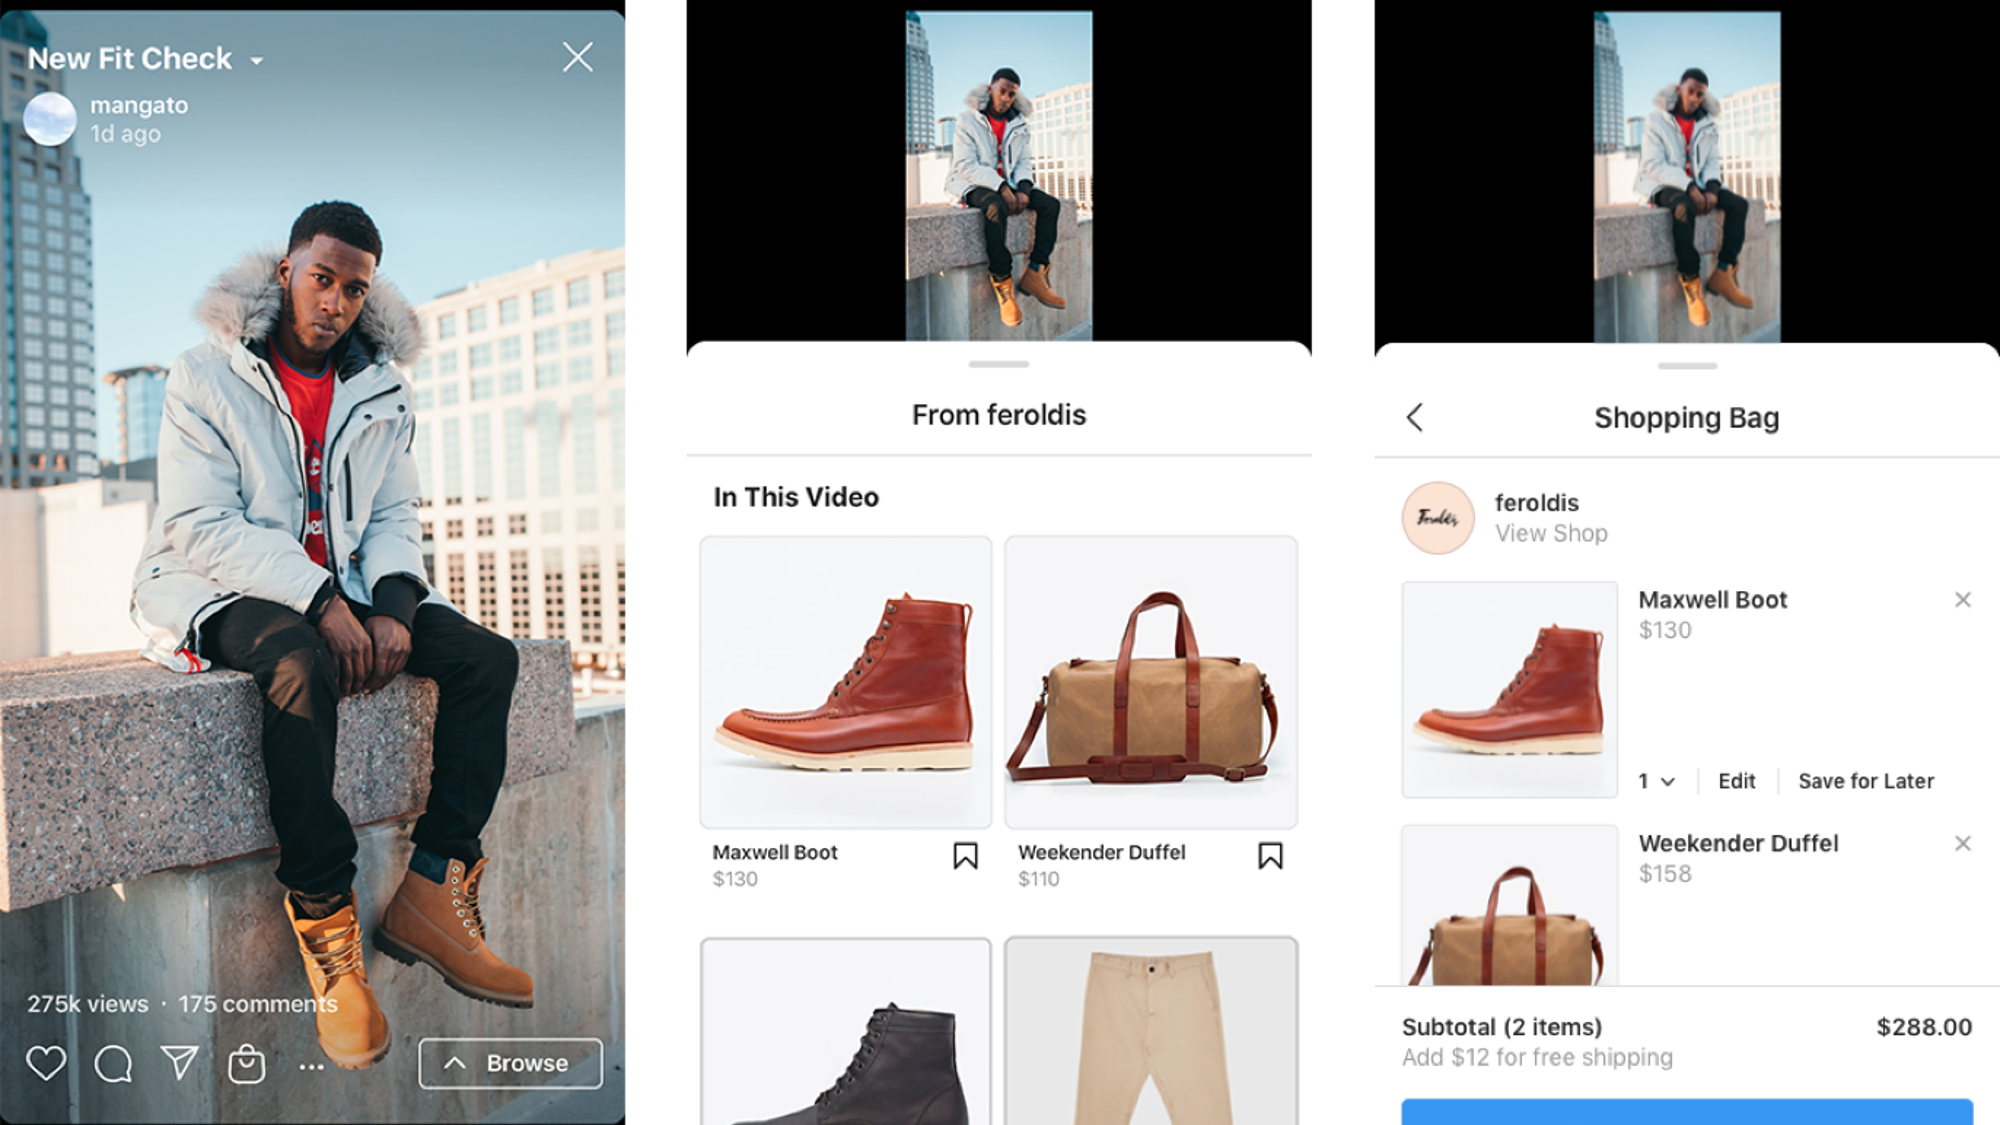Select the Maxwell Boot title in product grid
Image resolution: width=2002 pixels, height=1125 pixels.
[x=775, y=852]
